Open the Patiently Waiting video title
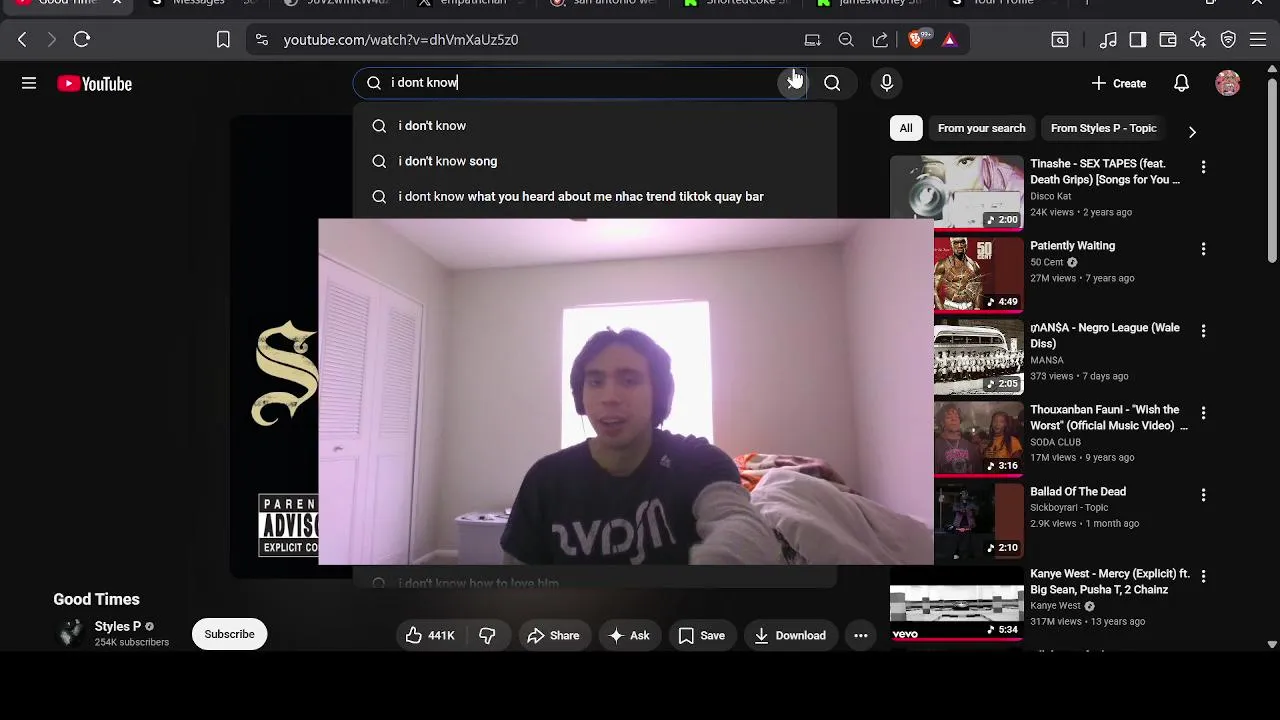 1072,245
